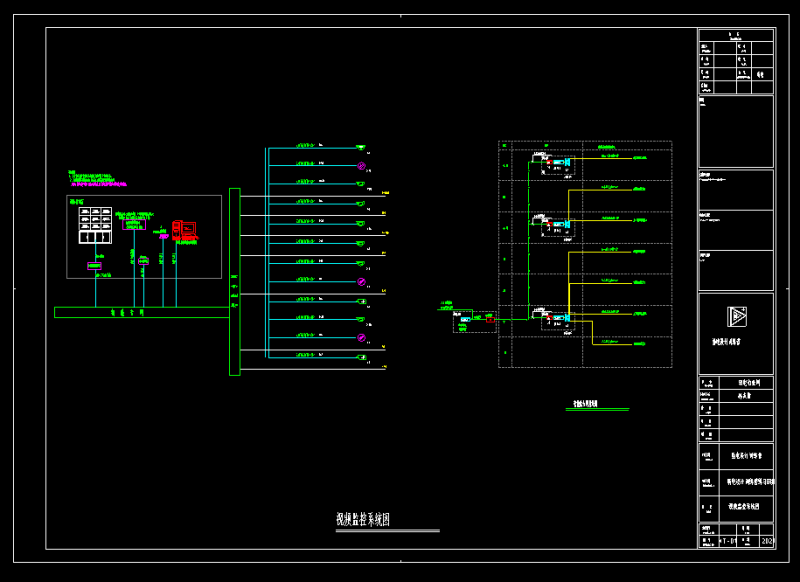Click the red computer workstation symbol

[183, 230]
